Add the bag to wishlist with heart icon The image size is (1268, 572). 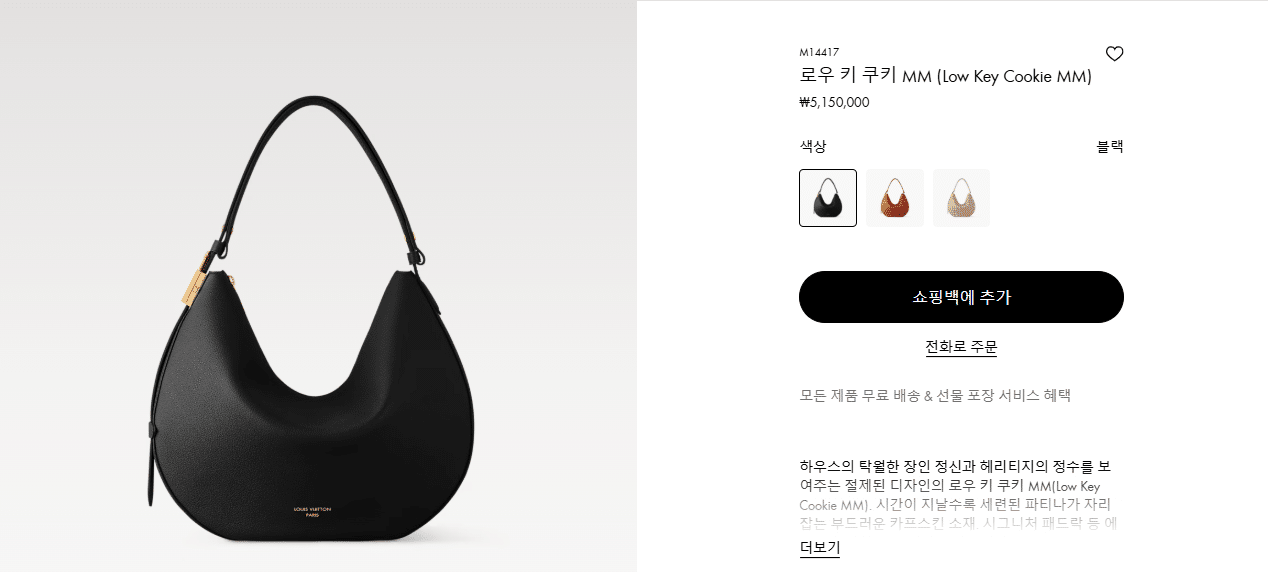pos(1114,54)
